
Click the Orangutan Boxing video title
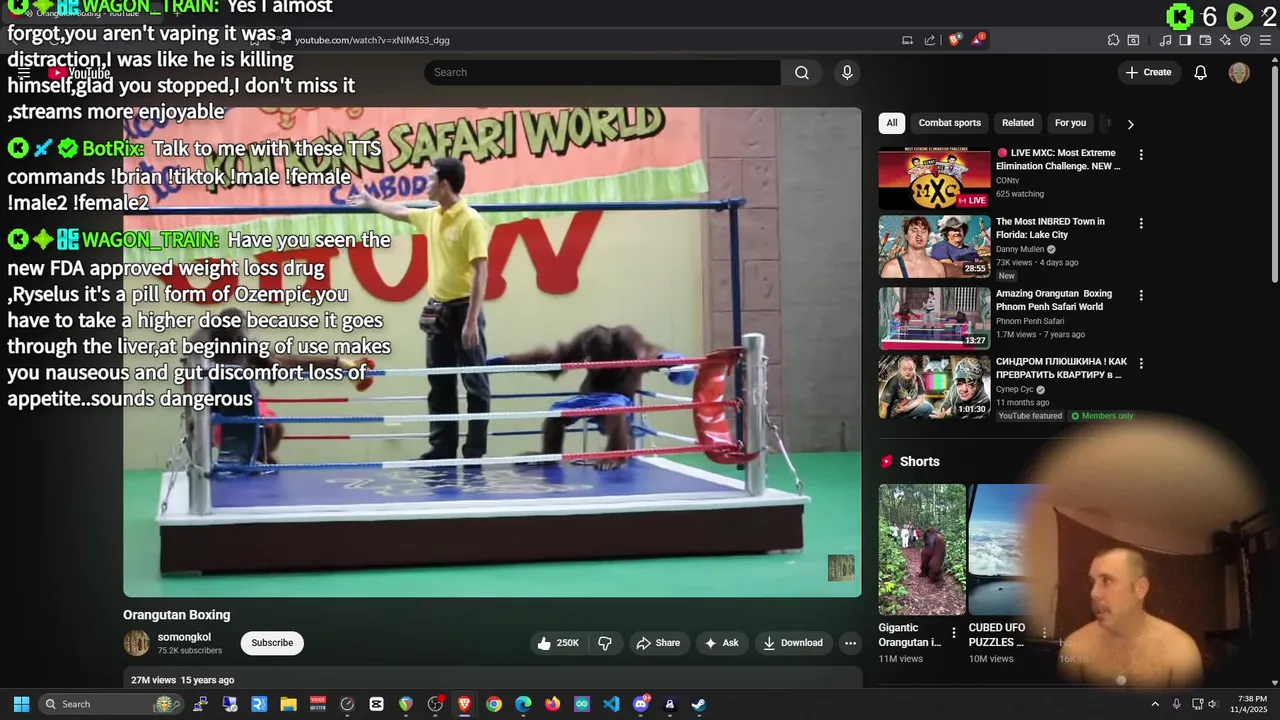[x=177, y=615]
